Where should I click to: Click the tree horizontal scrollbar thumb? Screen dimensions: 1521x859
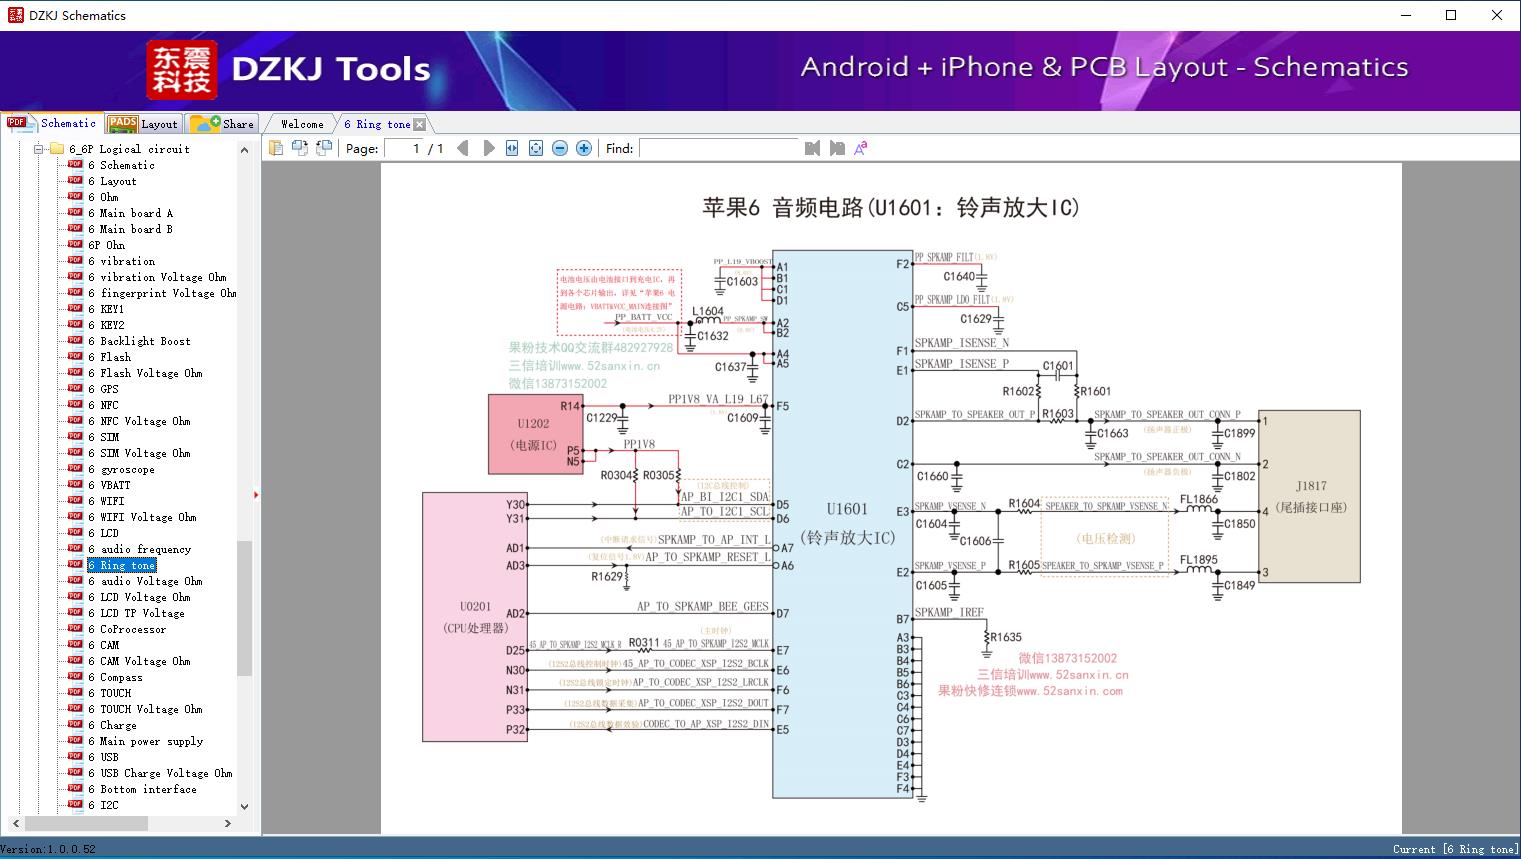coord(86,823)
